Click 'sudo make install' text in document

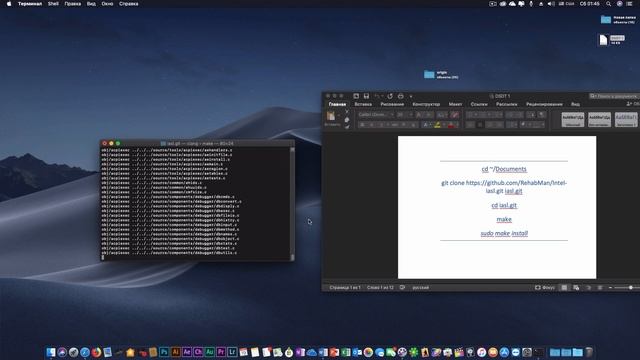click(504, 233)
